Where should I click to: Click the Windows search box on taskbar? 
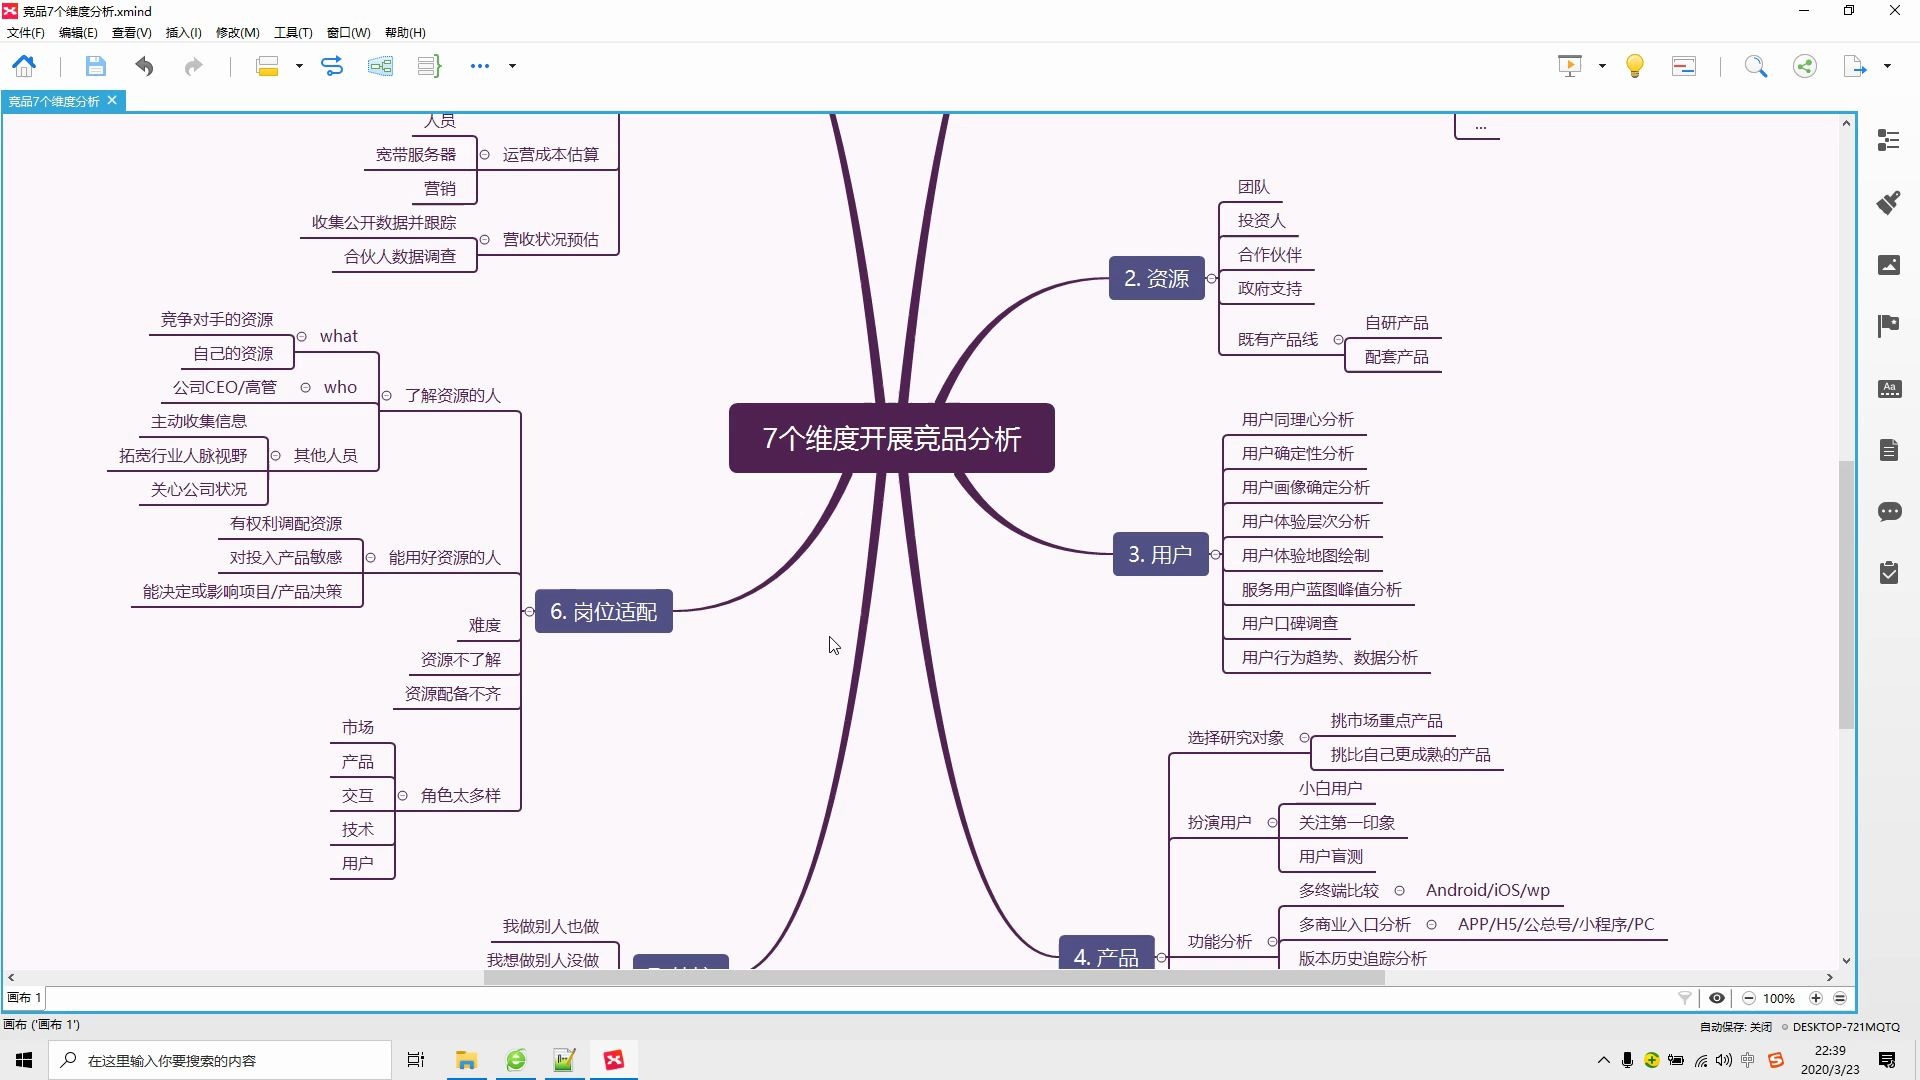tap(220, 1060)
